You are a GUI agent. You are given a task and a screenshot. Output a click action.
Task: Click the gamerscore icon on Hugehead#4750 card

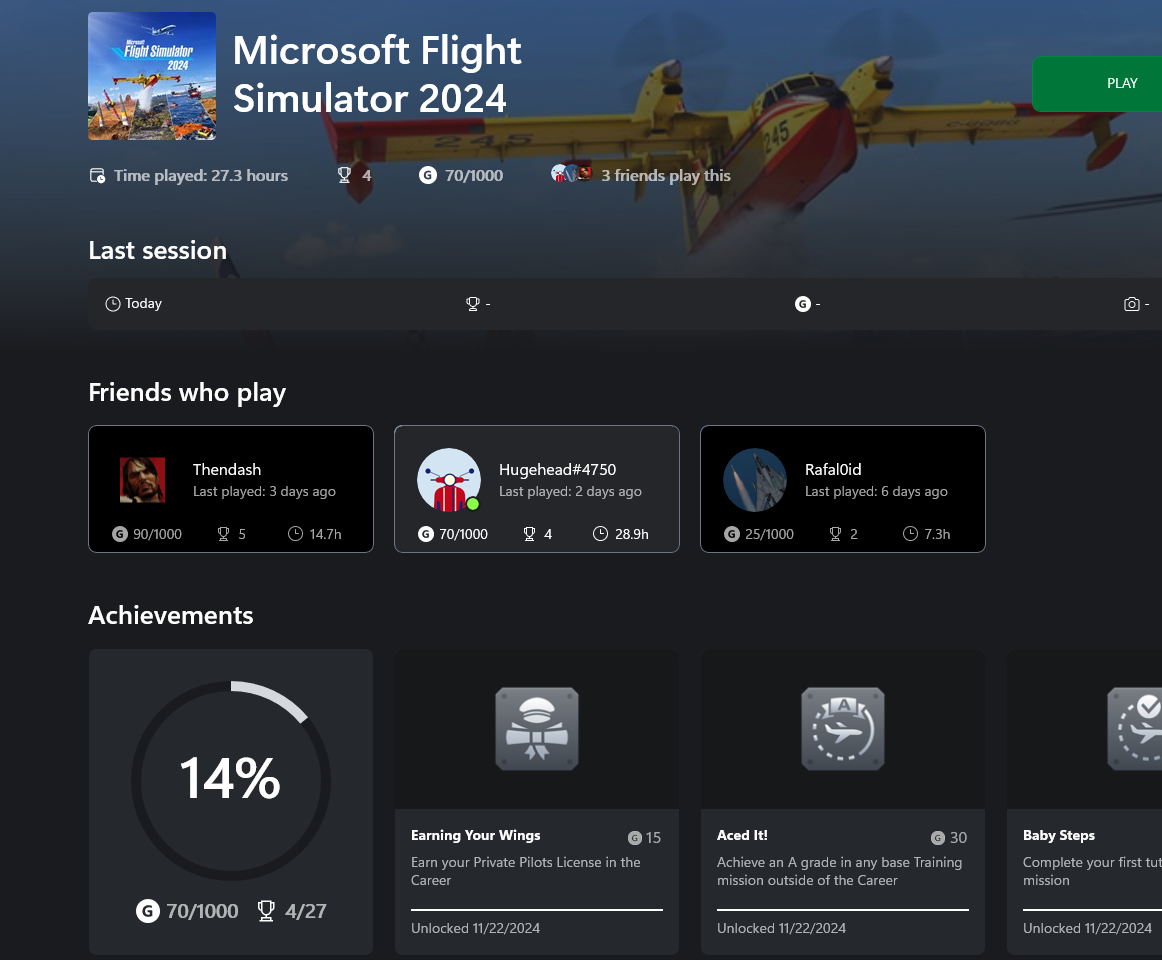pyautogui.click(x=426, y=534)
